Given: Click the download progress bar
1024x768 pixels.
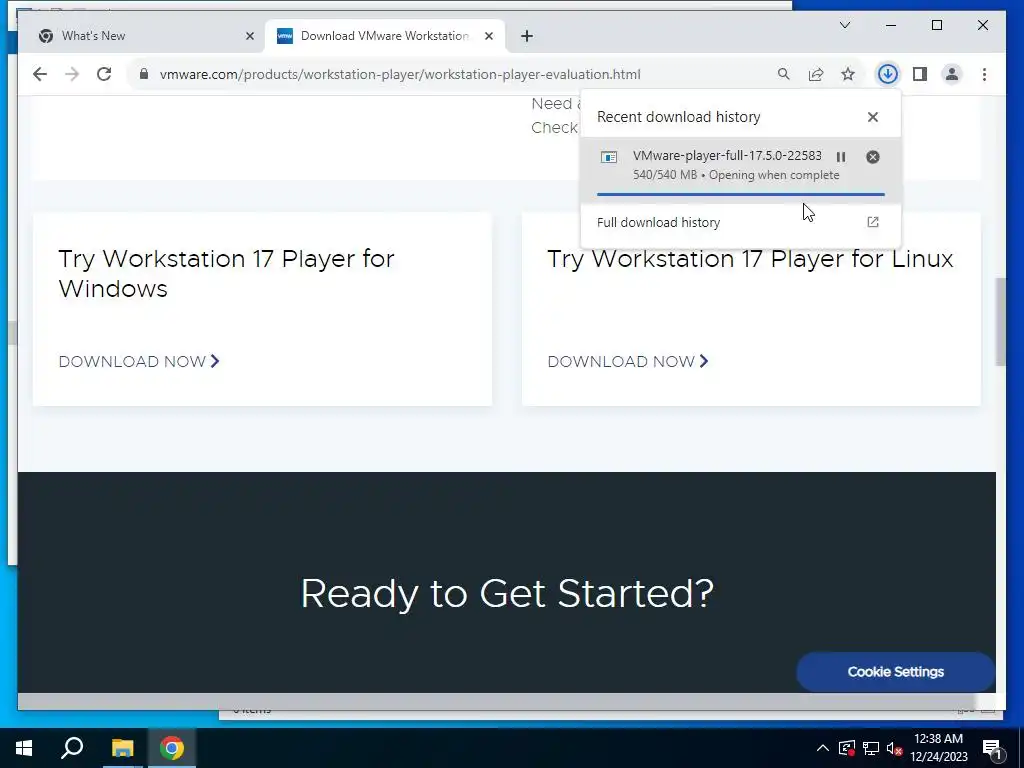Looking at the screenshot, I should point(741,194).
